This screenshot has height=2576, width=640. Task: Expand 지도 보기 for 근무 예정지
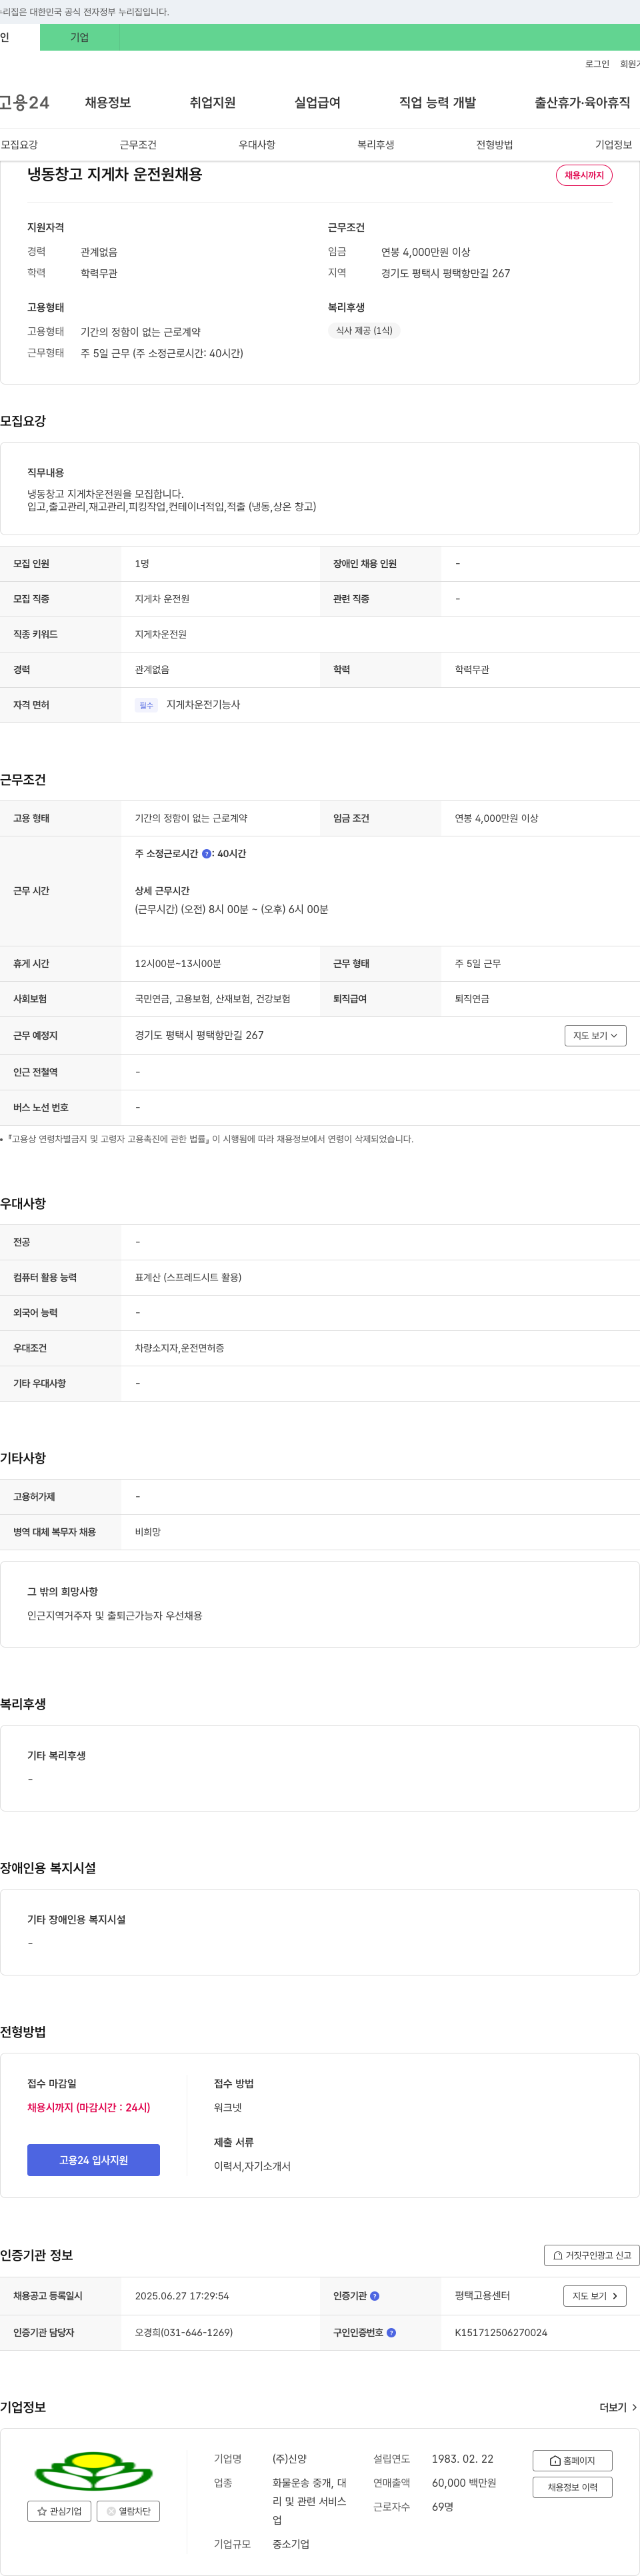595,1036
